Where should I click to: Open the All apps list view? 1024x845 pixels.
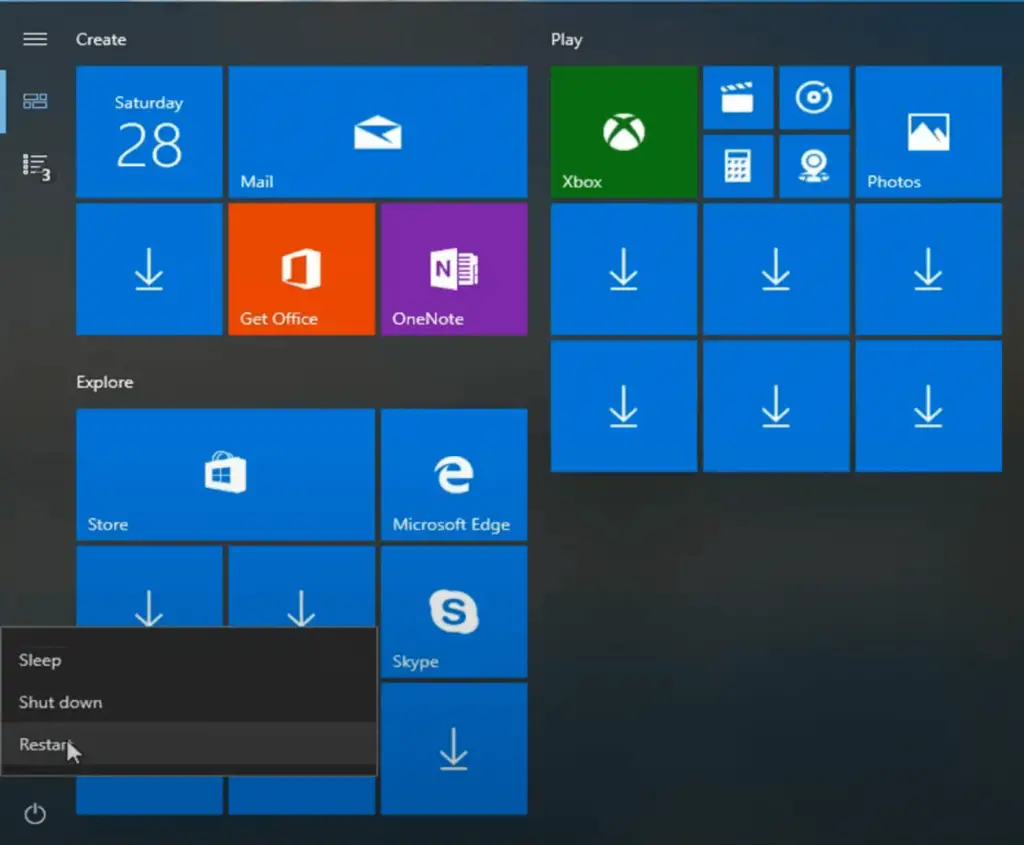point(36,167)
